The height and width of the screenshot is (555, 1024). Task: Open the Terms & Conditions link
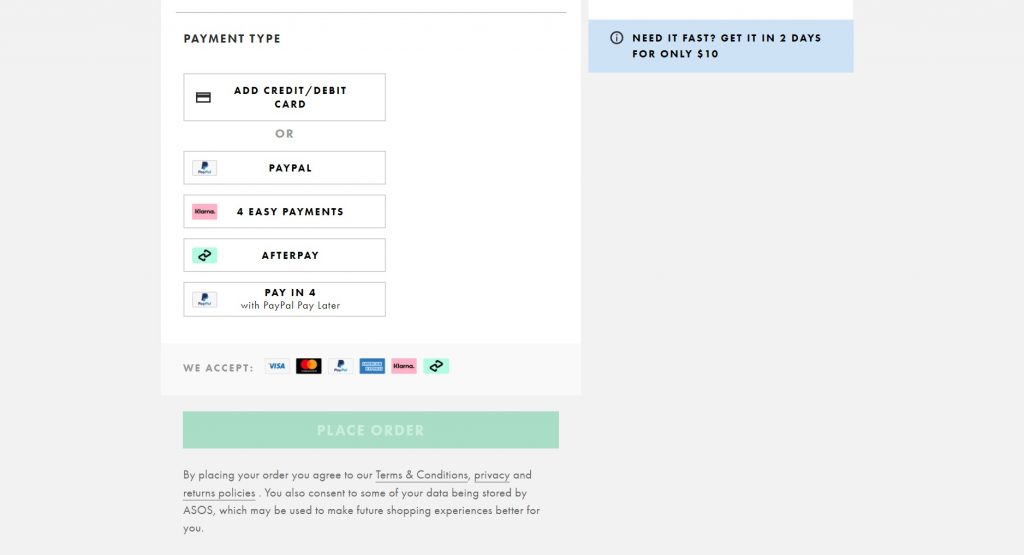[x=421, y=475]
